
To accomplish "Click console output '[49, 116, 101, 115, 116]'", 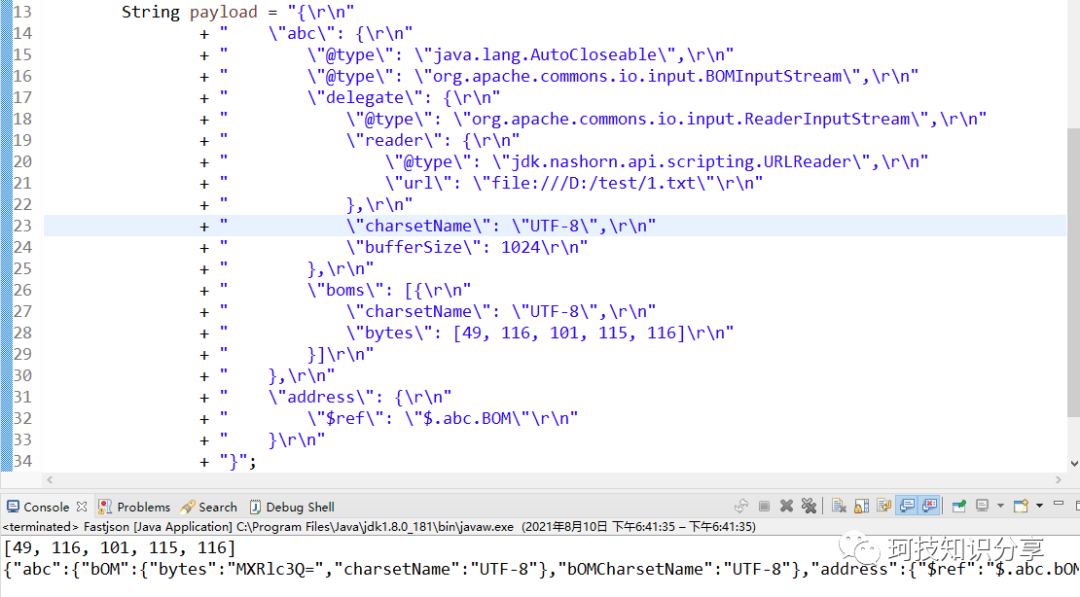I will (120, 548).
